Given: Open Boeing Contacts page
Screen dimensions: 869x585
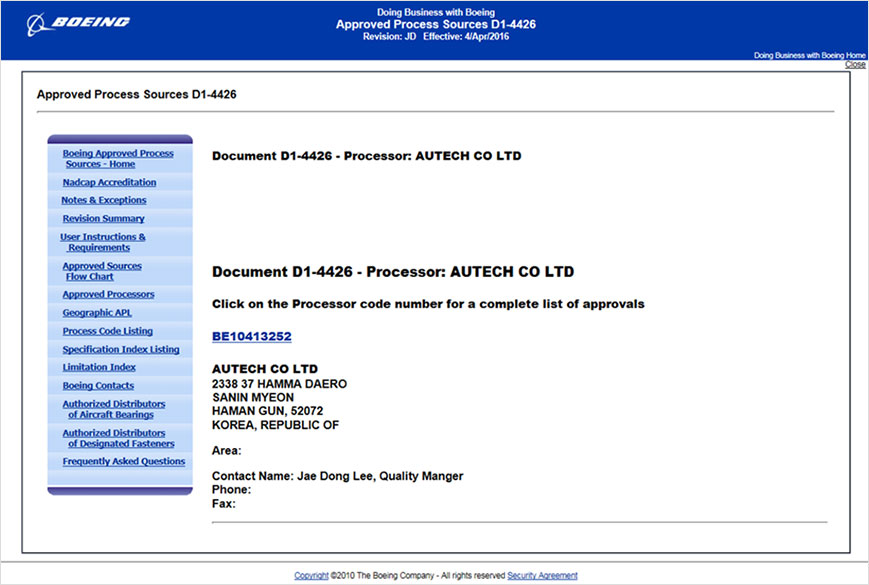Looking at the screenshot, I should tap(98, 385).
